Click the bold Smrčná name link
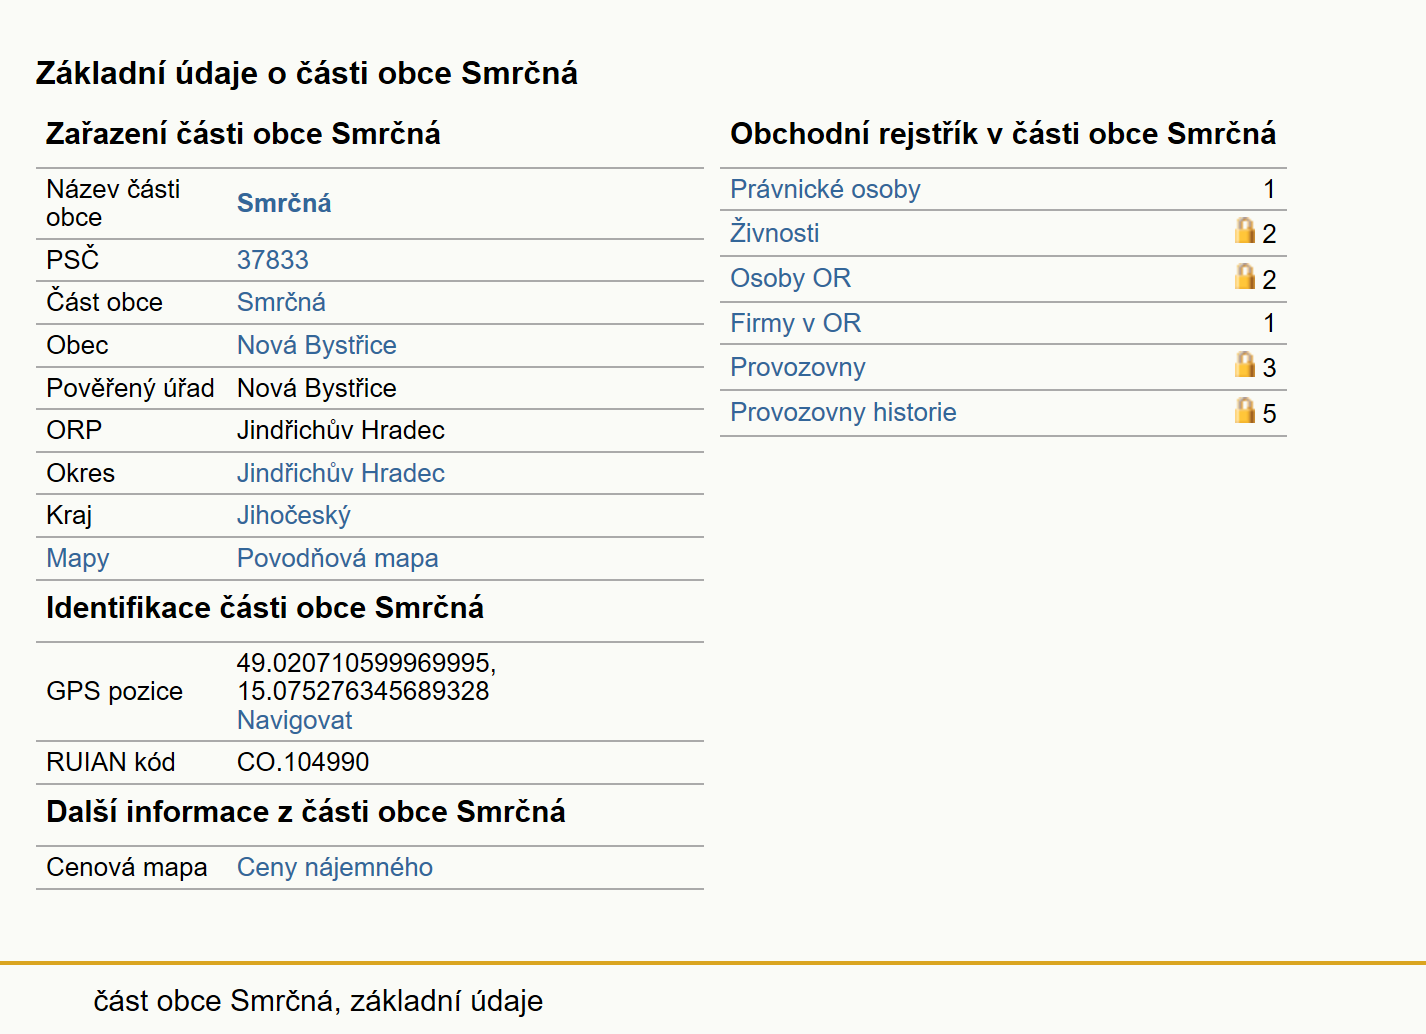The width and height of the screenshot is (1426, 1034). point(284,203)
